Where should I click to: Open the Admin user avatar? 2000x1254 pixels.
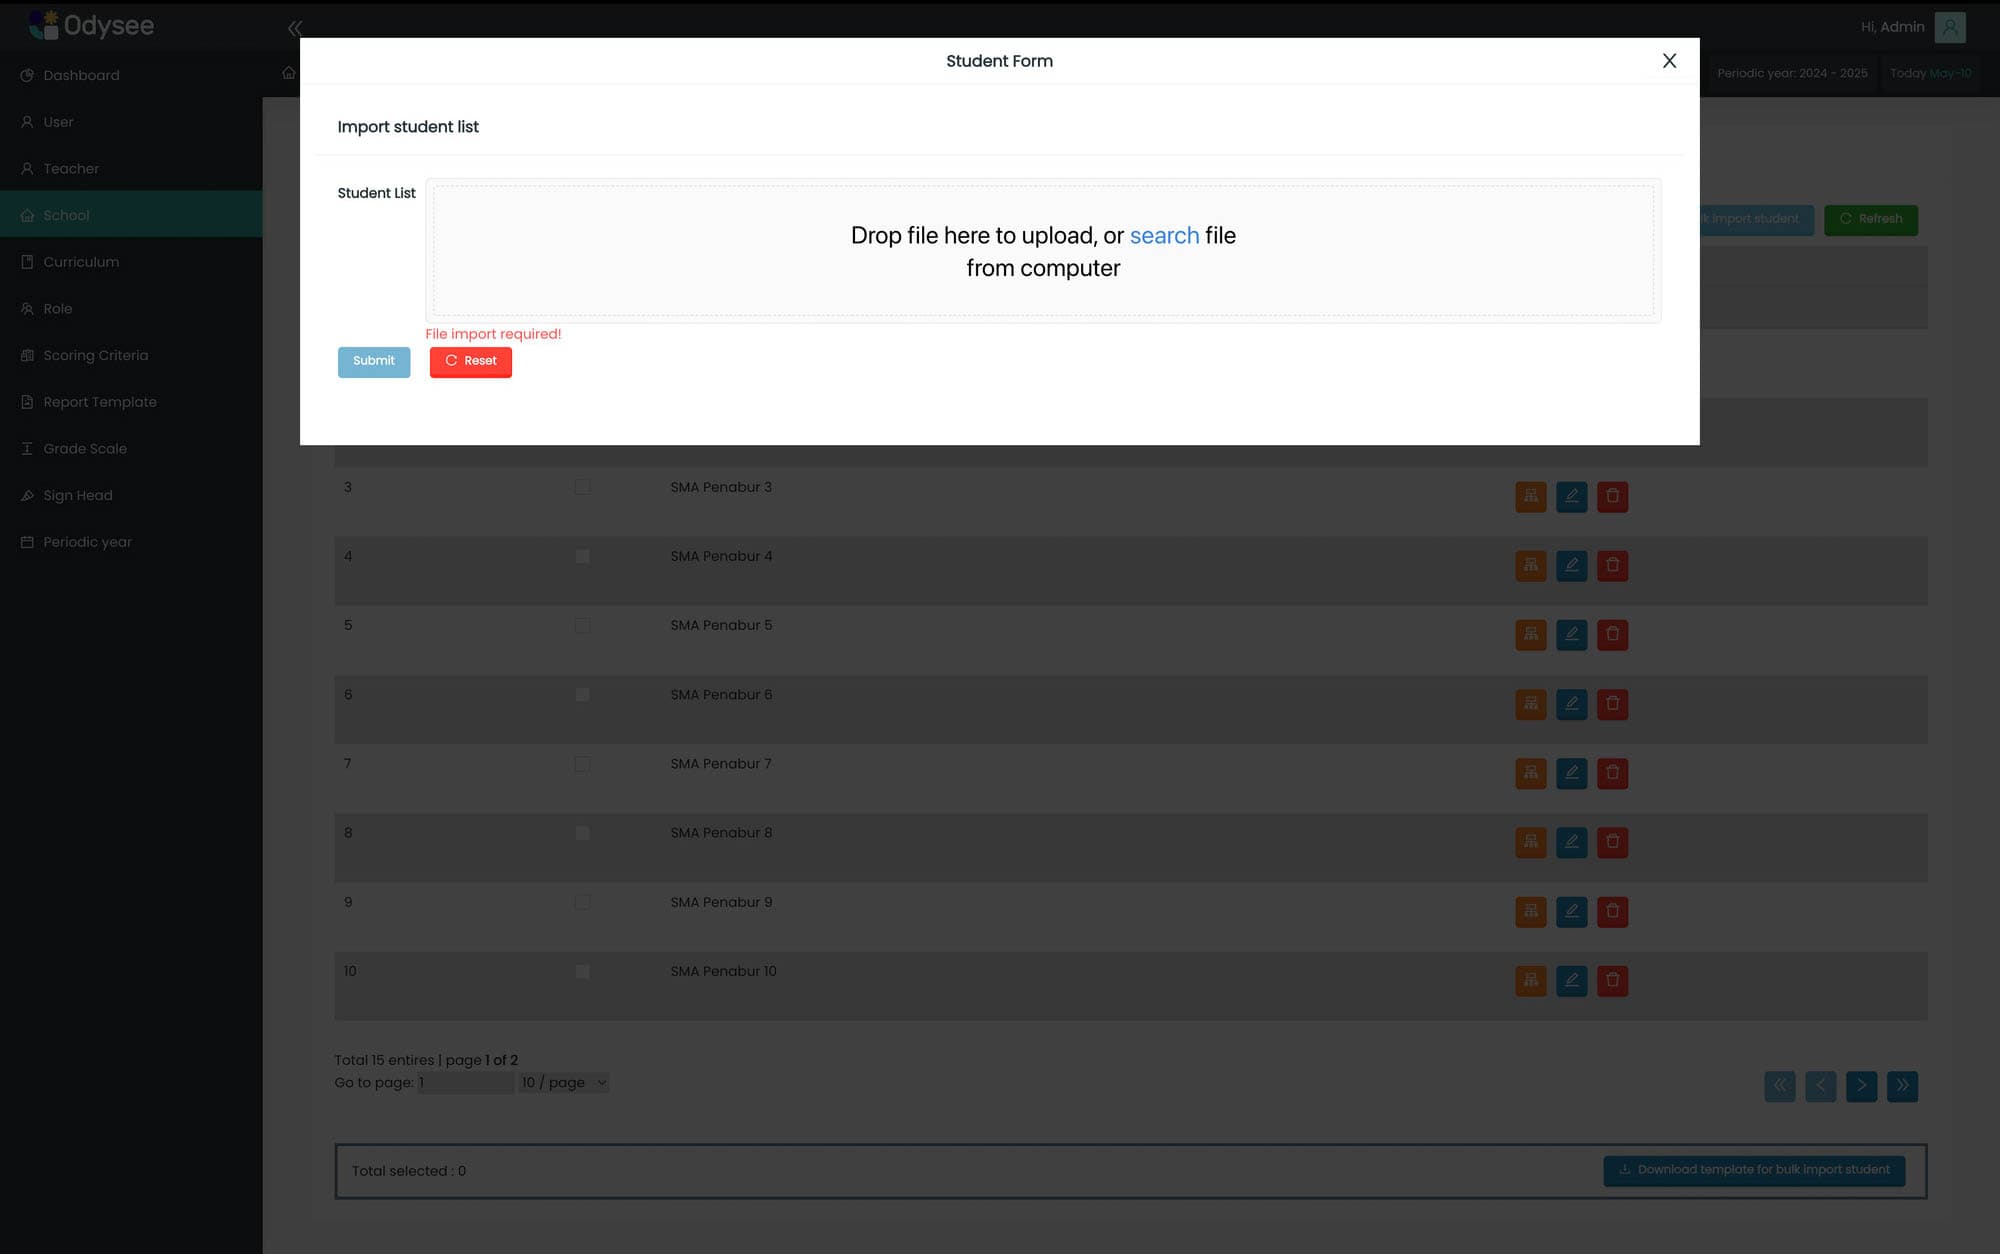[1949, 27]
